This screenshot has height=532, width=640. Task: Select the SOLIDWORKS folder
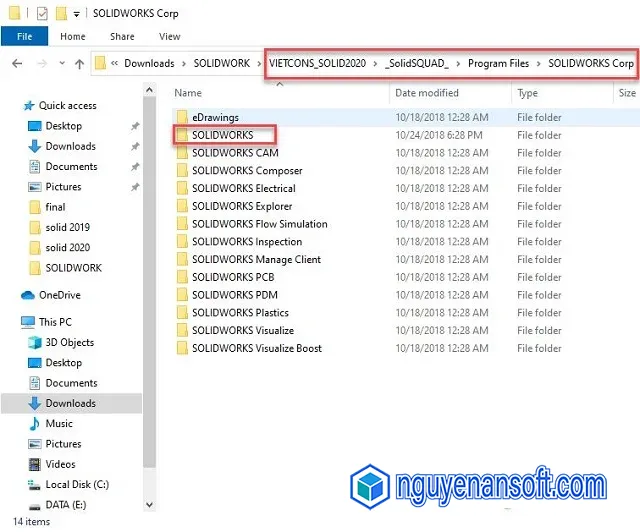click(x=222, y=135)
